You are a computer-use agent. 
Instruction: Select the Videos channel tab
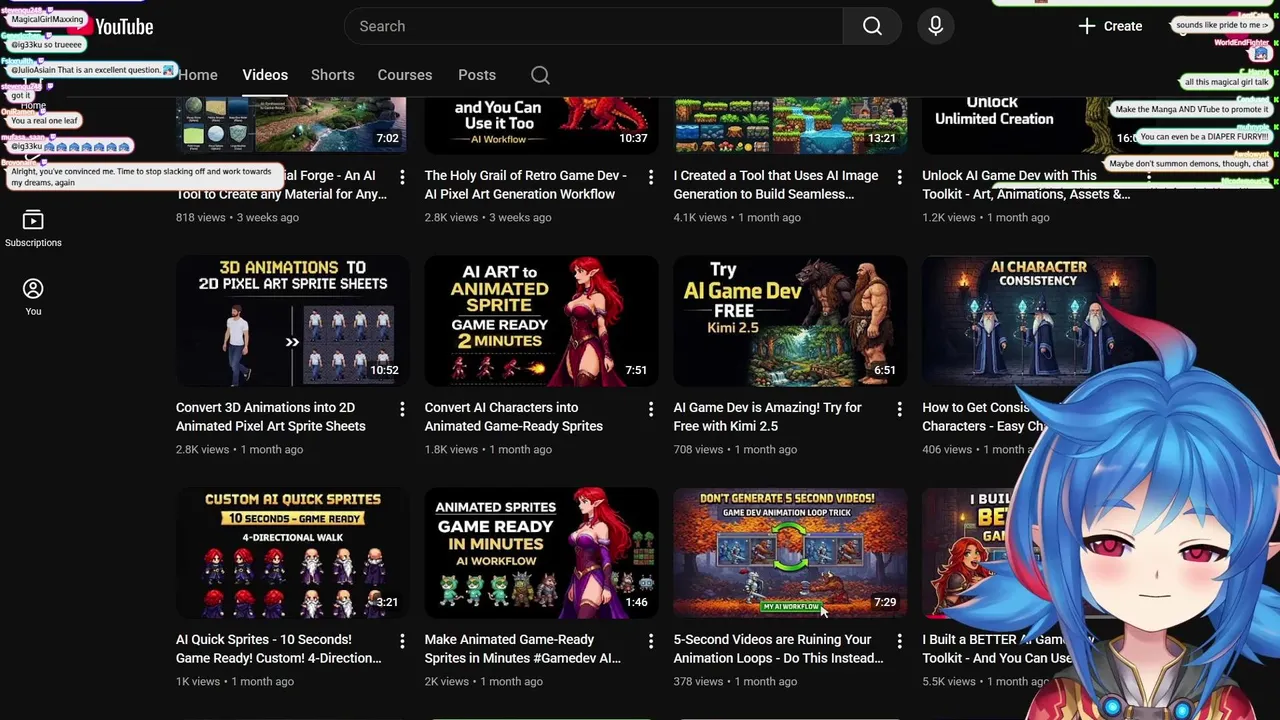(265, 75)
